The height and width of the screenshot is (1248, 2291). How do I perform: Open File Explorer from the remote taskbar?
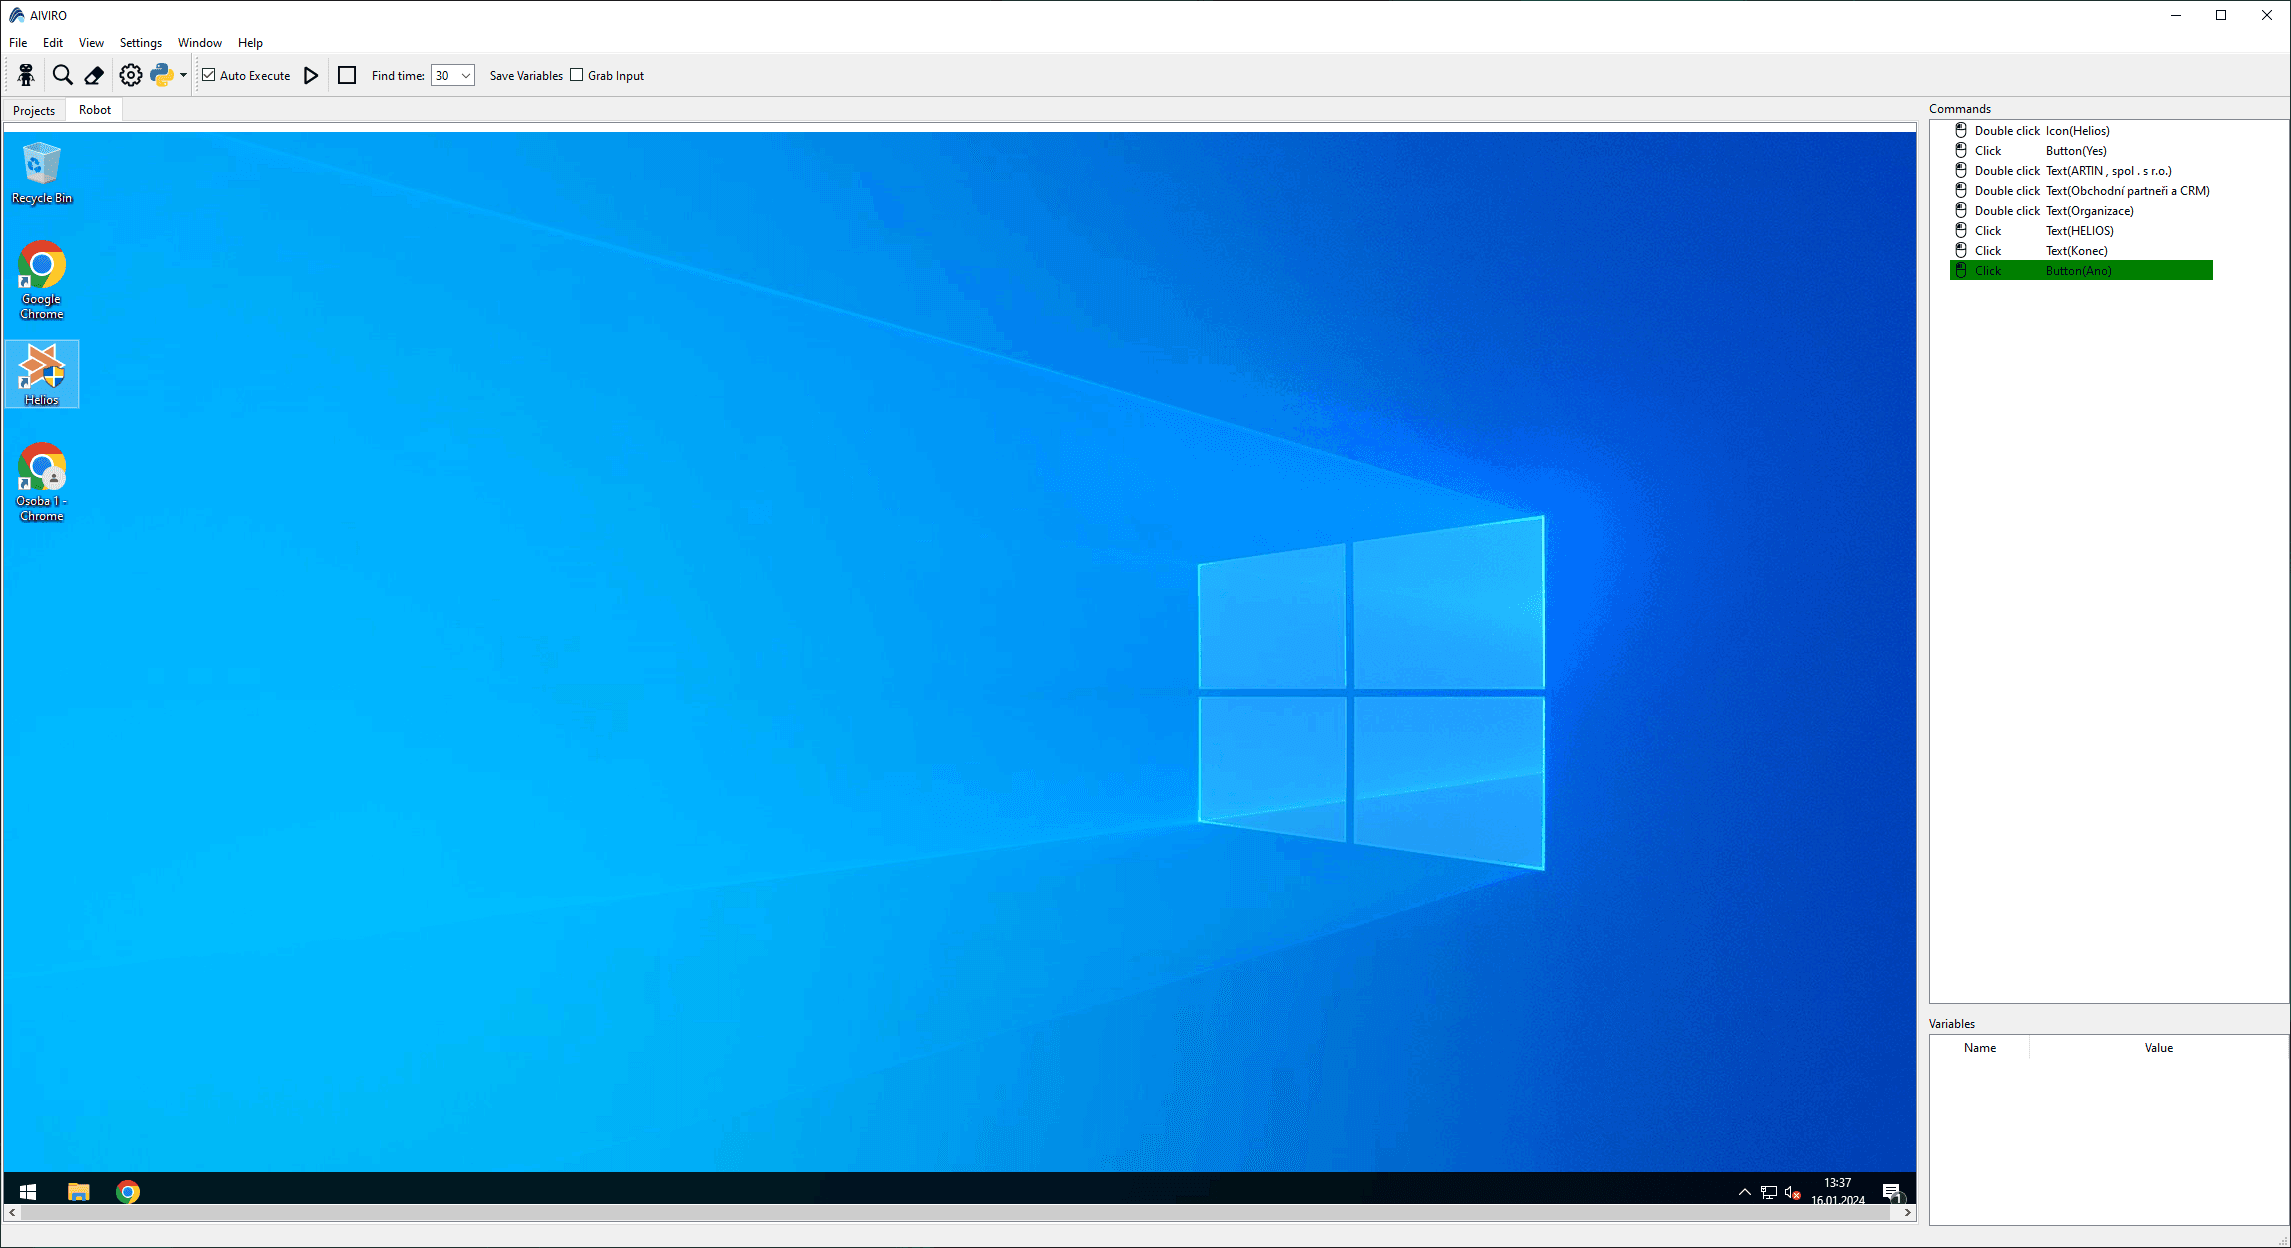pyautogui.click(x=78, y=1191)
